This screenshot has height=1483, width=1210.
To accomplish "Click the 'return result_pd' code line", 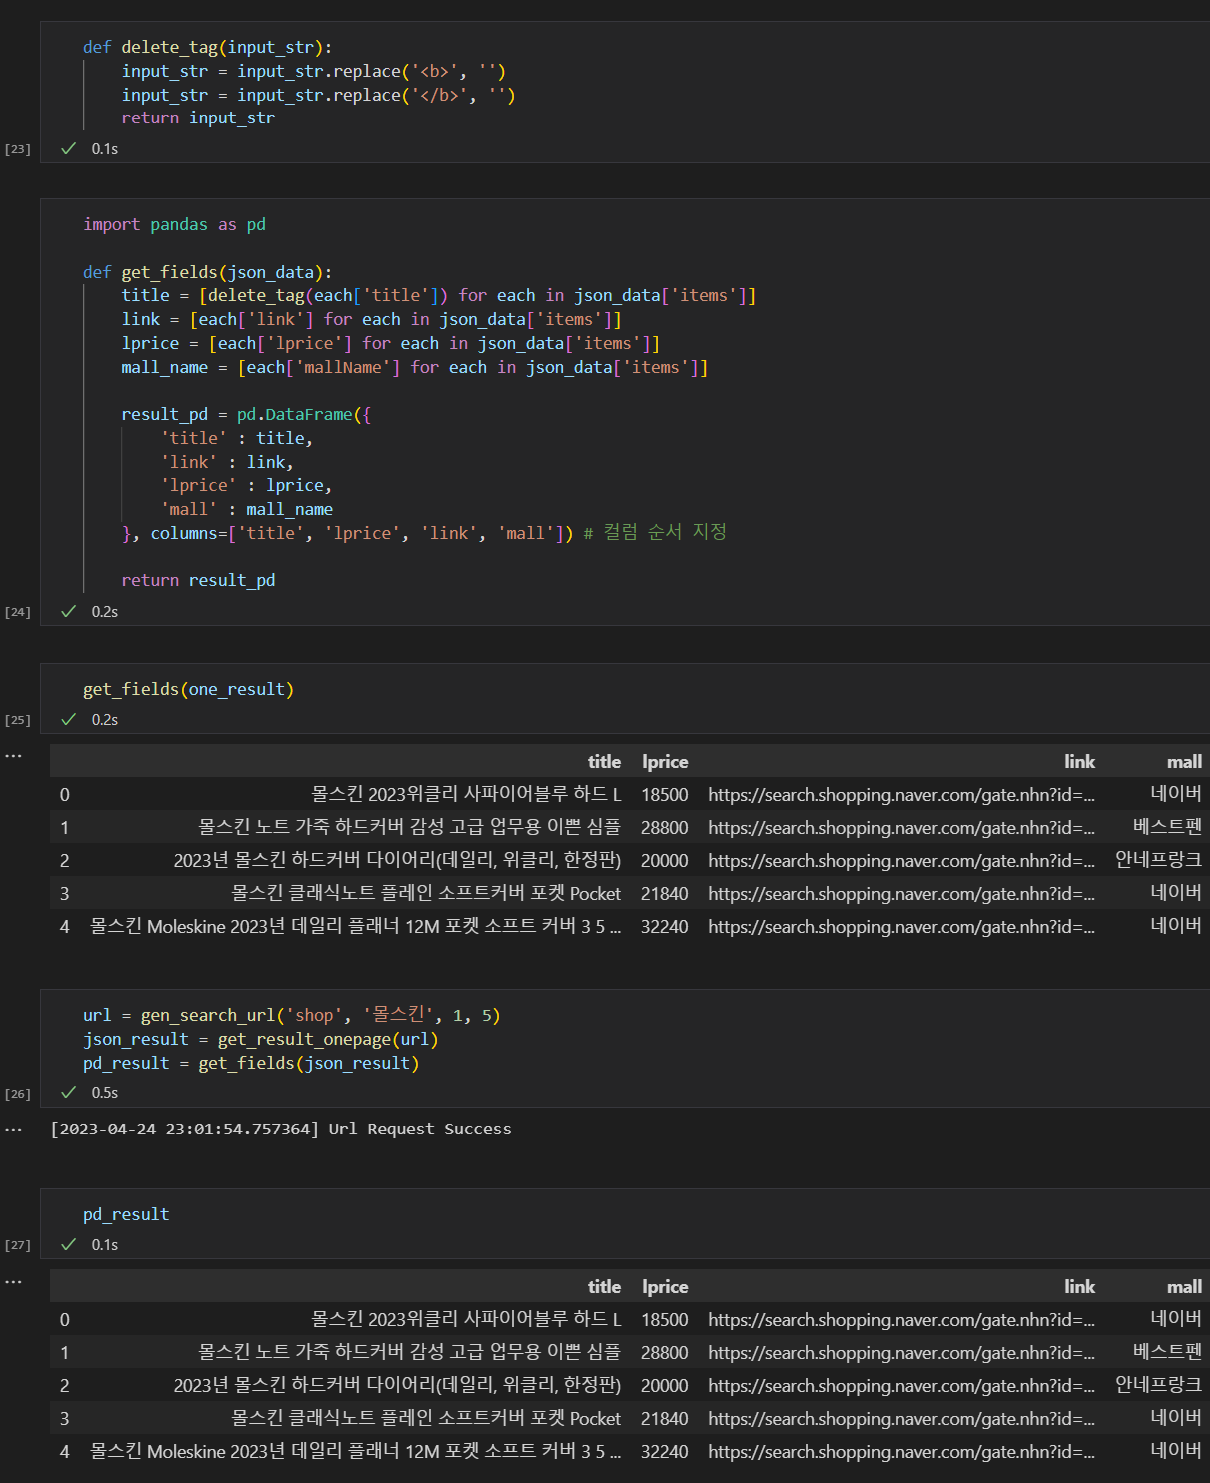I will point(198,580).
